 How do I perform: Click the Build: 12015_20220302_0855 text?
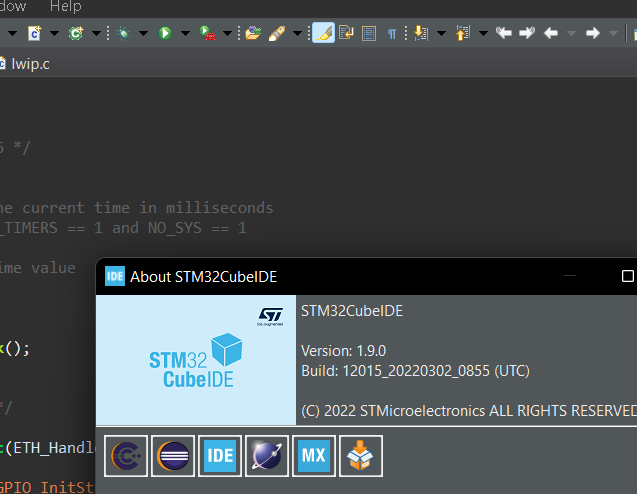415,371
